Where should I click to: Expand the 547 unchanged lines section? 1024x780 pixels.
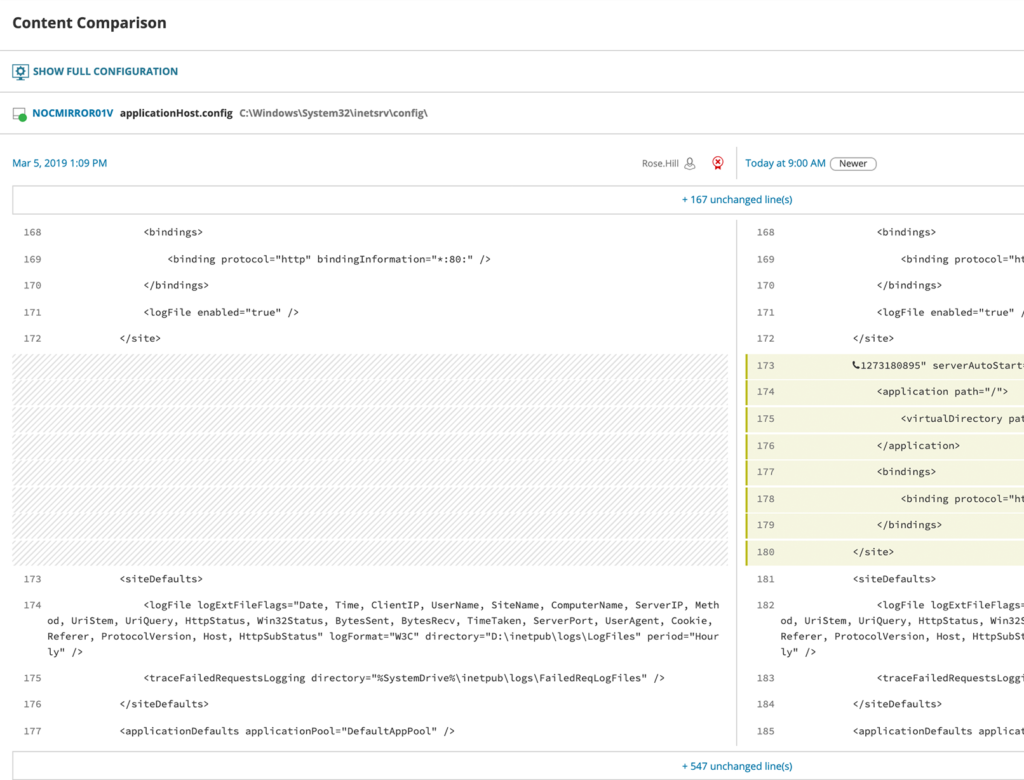click(737, 766)
